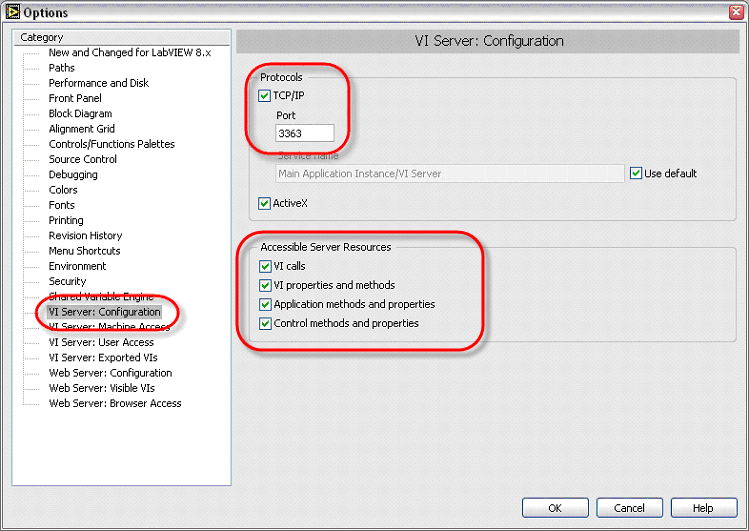The height and width of the screenshot is (531, 749).
Task: Select Paths in the Category list
Action: tap(62, 68)
